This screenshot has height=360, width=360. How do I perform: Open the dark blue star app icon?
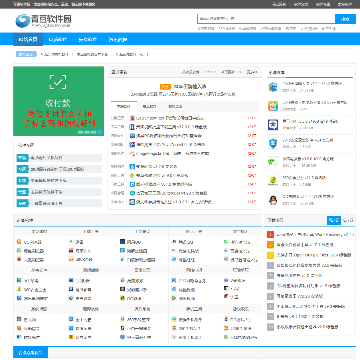(273, 125)
